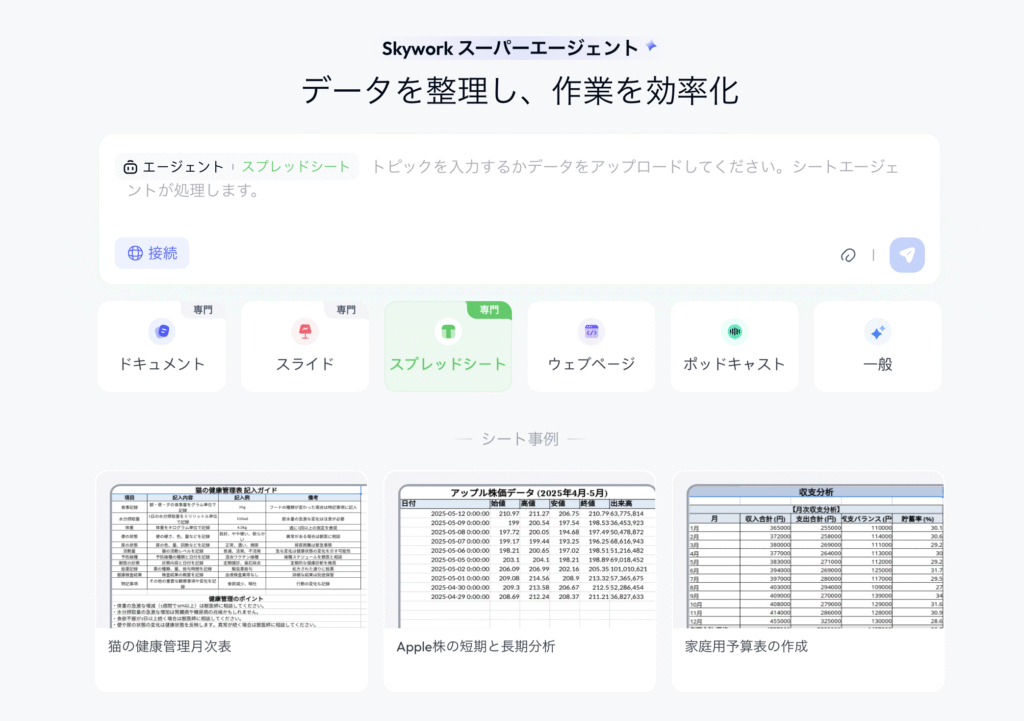This screenshot has height=721, width=1024.
Task: Click the sparkle icon next to Skywork title
Action: point(651,46)
